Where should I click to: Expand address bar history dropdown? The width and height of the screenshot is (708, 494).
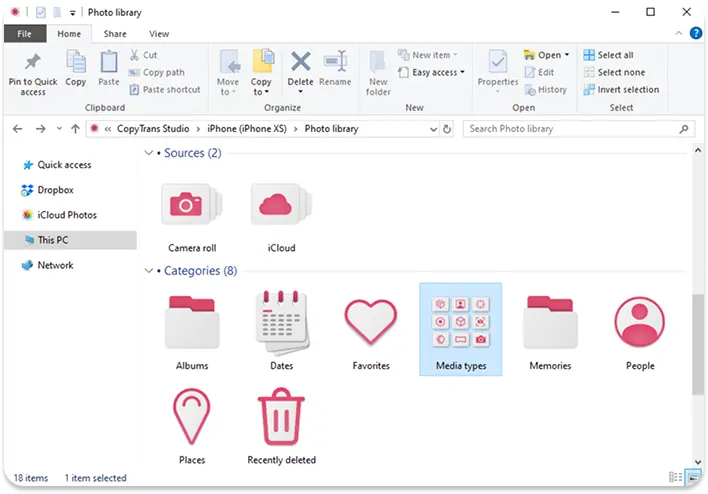click(x=433, y=130)
